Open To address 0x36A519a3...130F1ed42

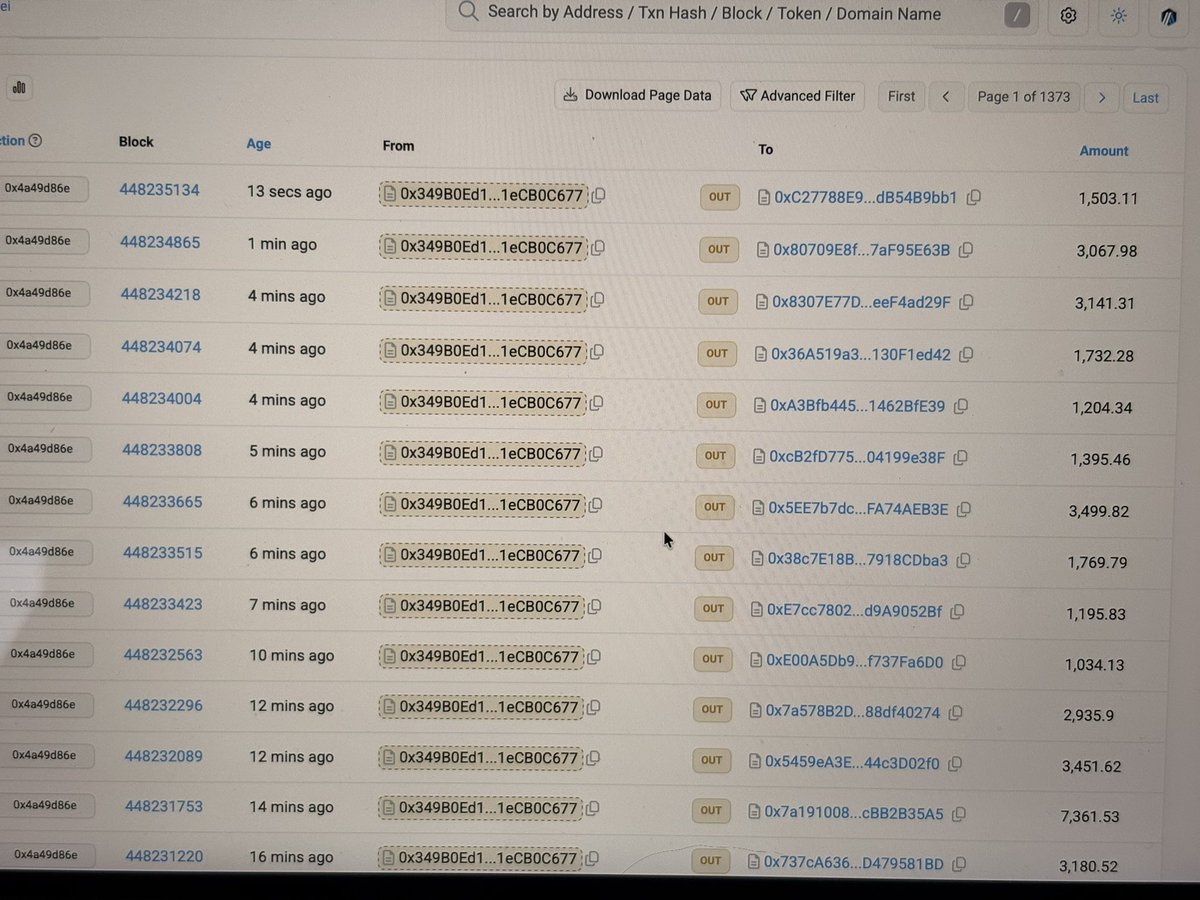click(860, 355)
